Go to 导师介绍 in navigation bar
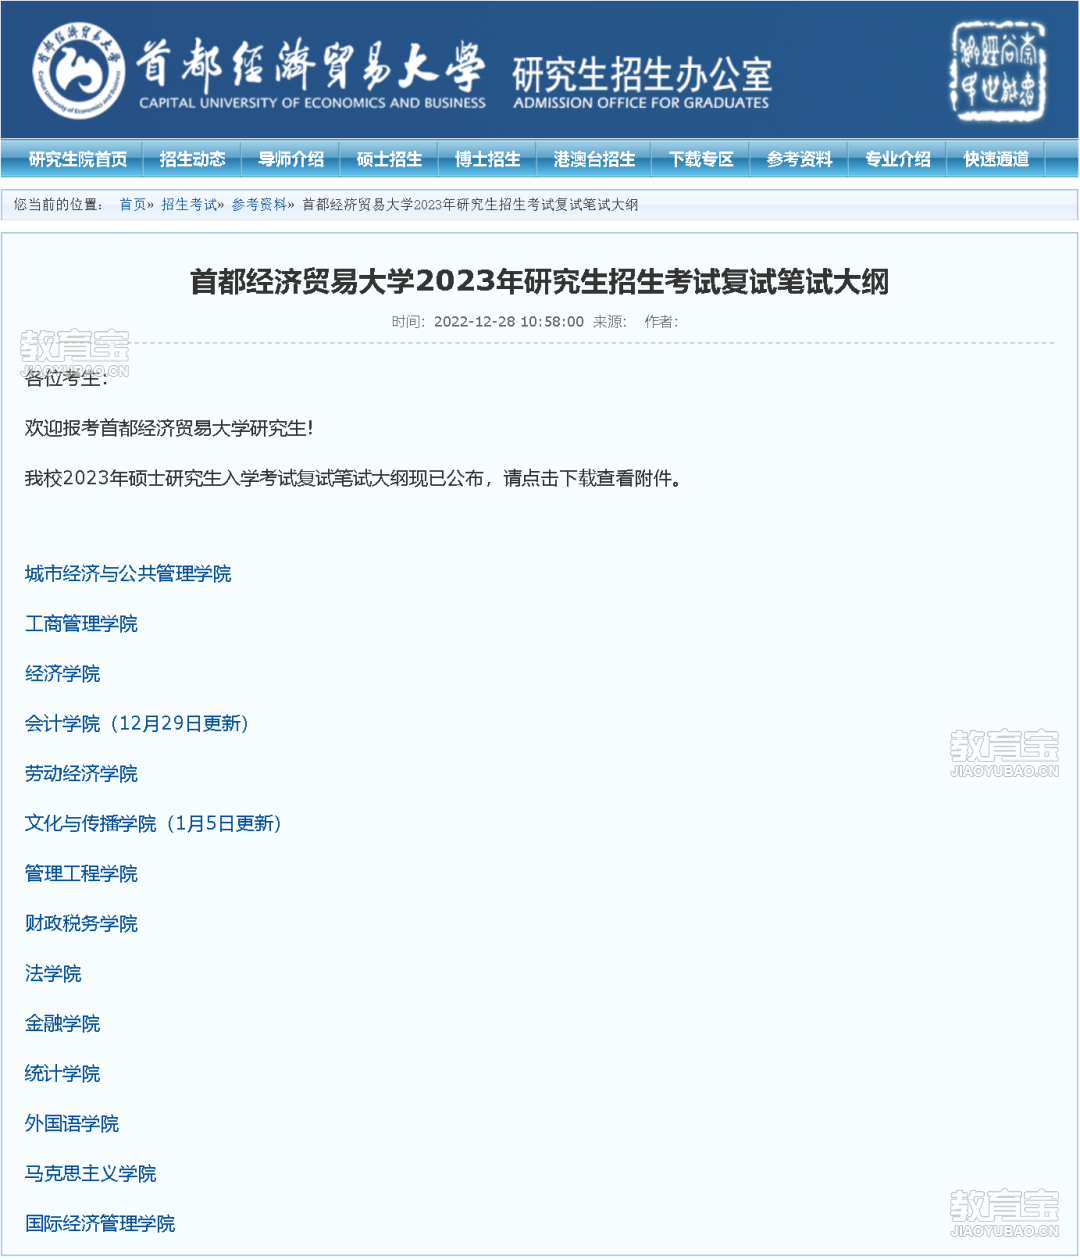The image size is (1080, 1260). 291,159
